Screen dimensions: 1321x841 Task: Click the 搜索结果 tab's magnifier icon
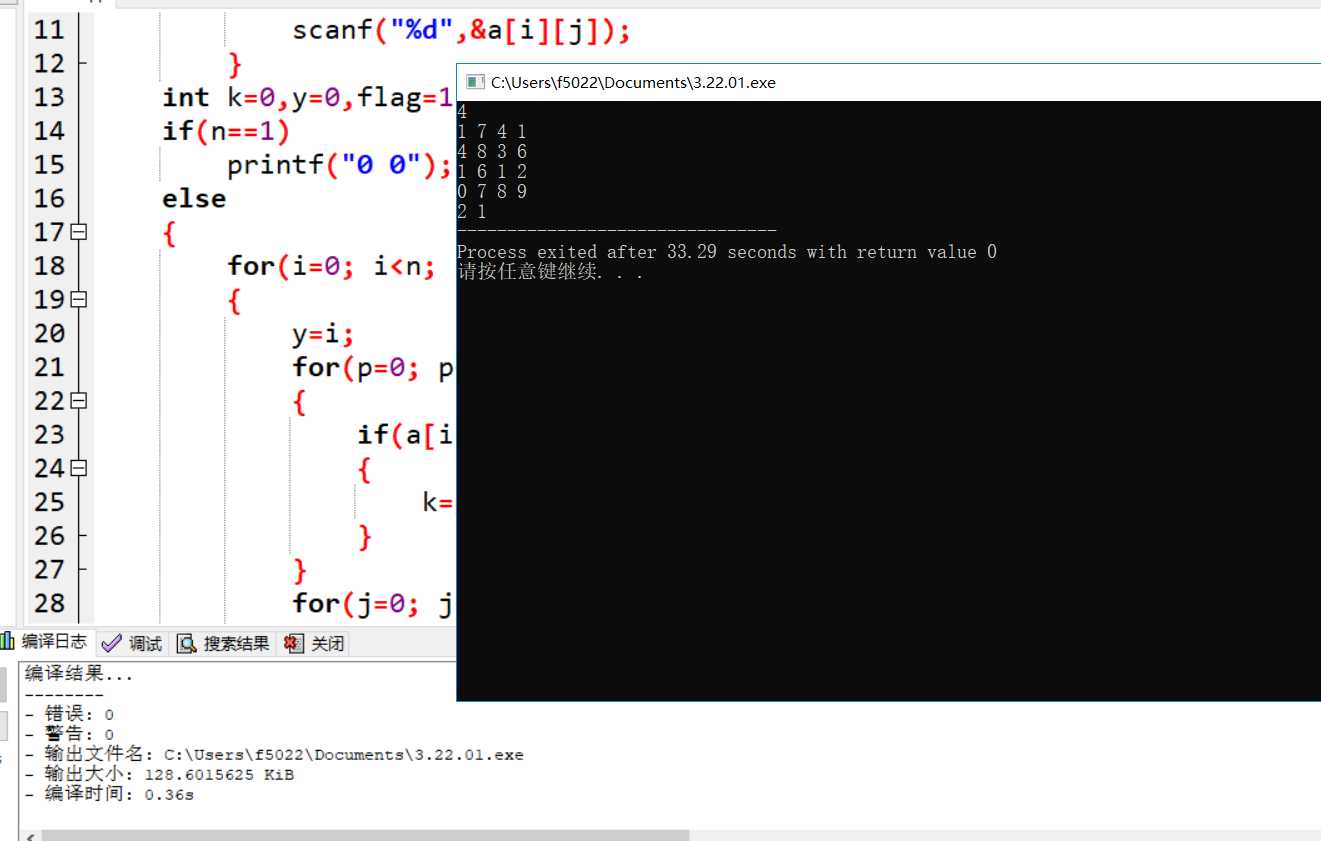point(187,643)
